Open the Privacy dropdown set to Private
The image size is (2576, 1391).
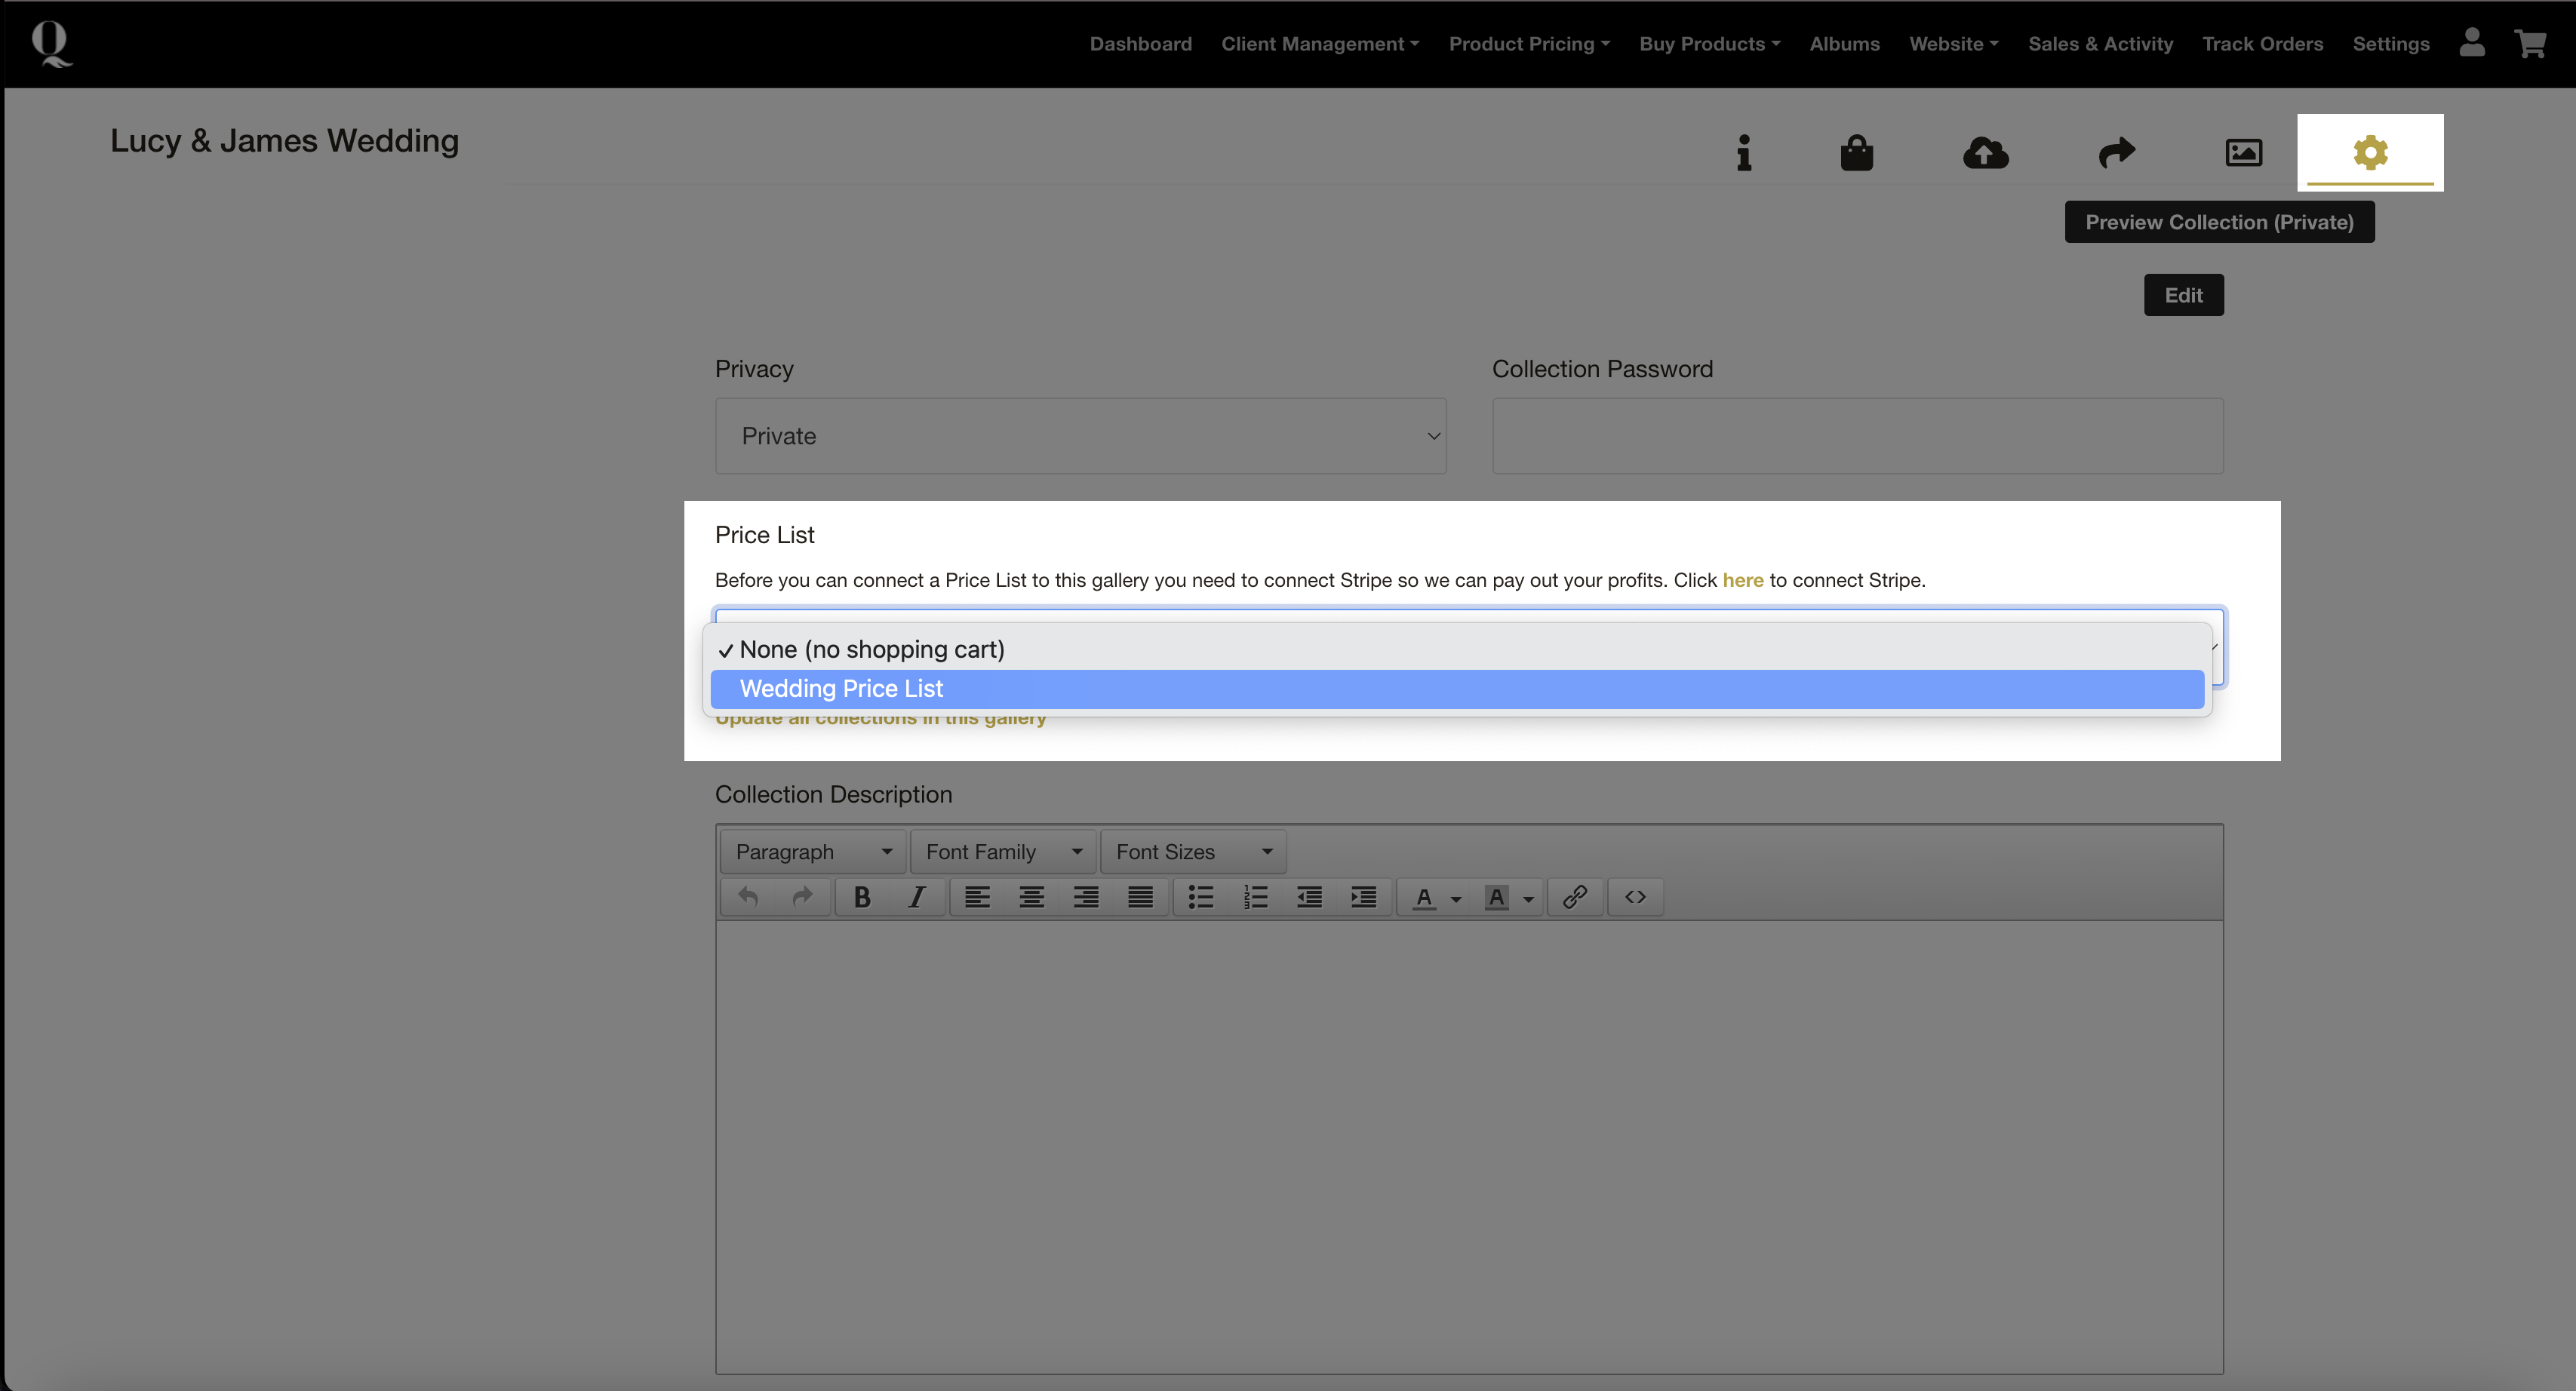coord(1080,436)
